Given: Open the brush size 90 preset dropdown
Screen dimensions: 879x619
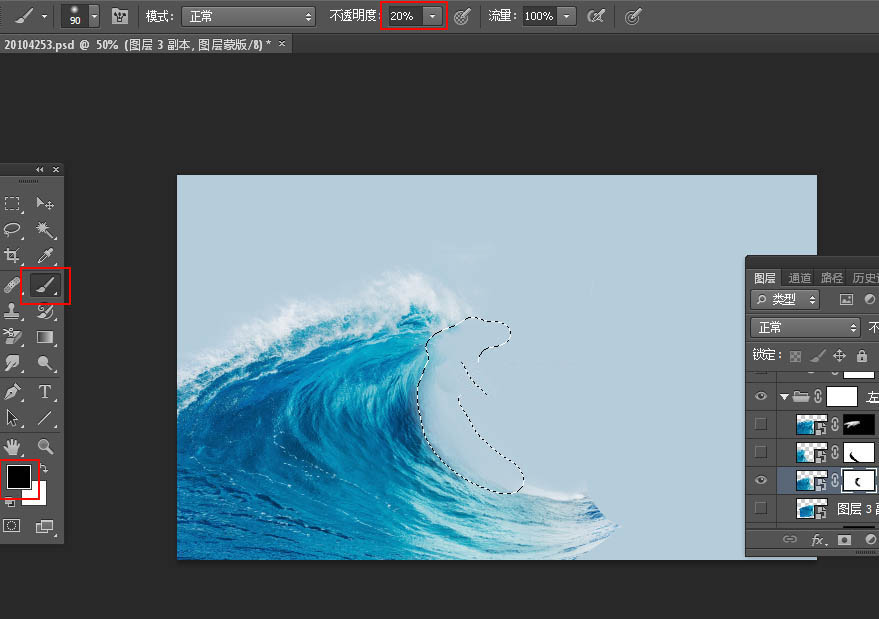Looking at the screenshot, I should [x=94, y=17].
